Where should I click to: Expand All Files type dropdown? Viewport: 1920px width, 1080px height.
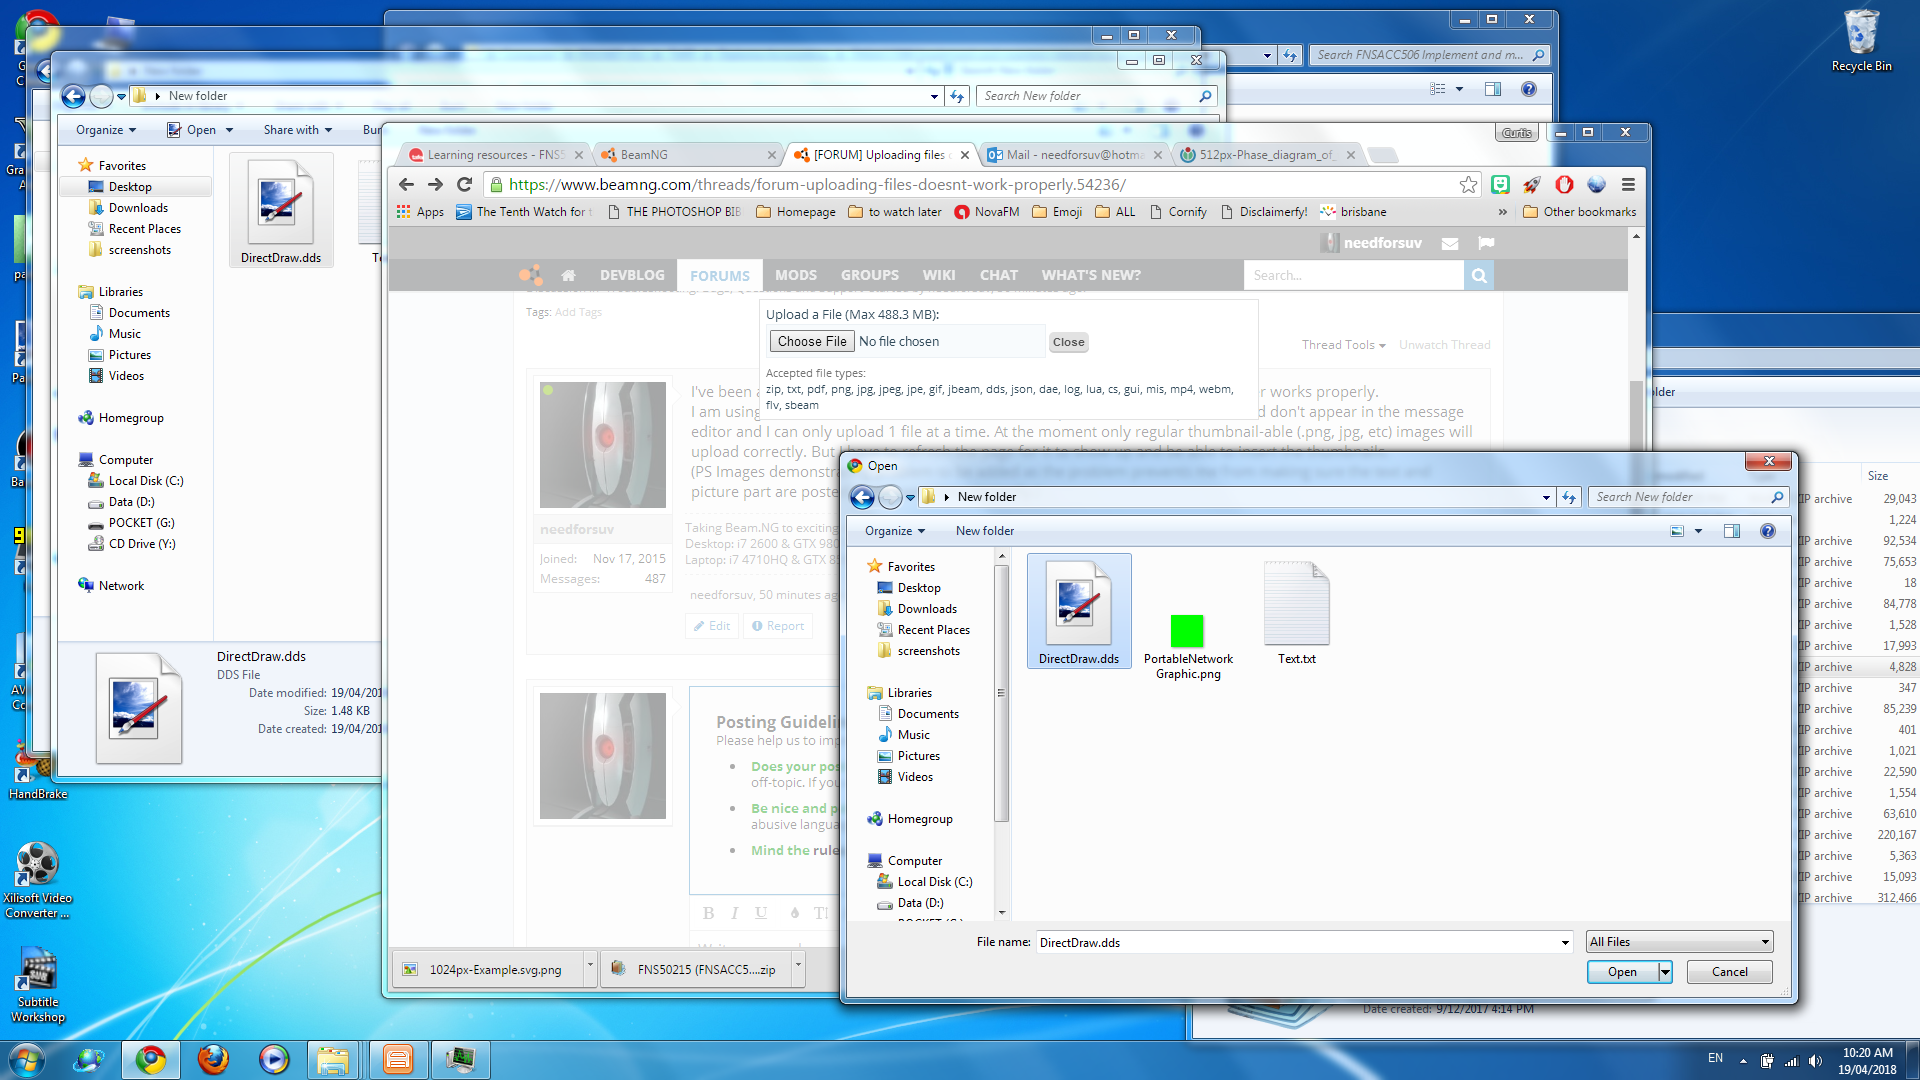1765,942
